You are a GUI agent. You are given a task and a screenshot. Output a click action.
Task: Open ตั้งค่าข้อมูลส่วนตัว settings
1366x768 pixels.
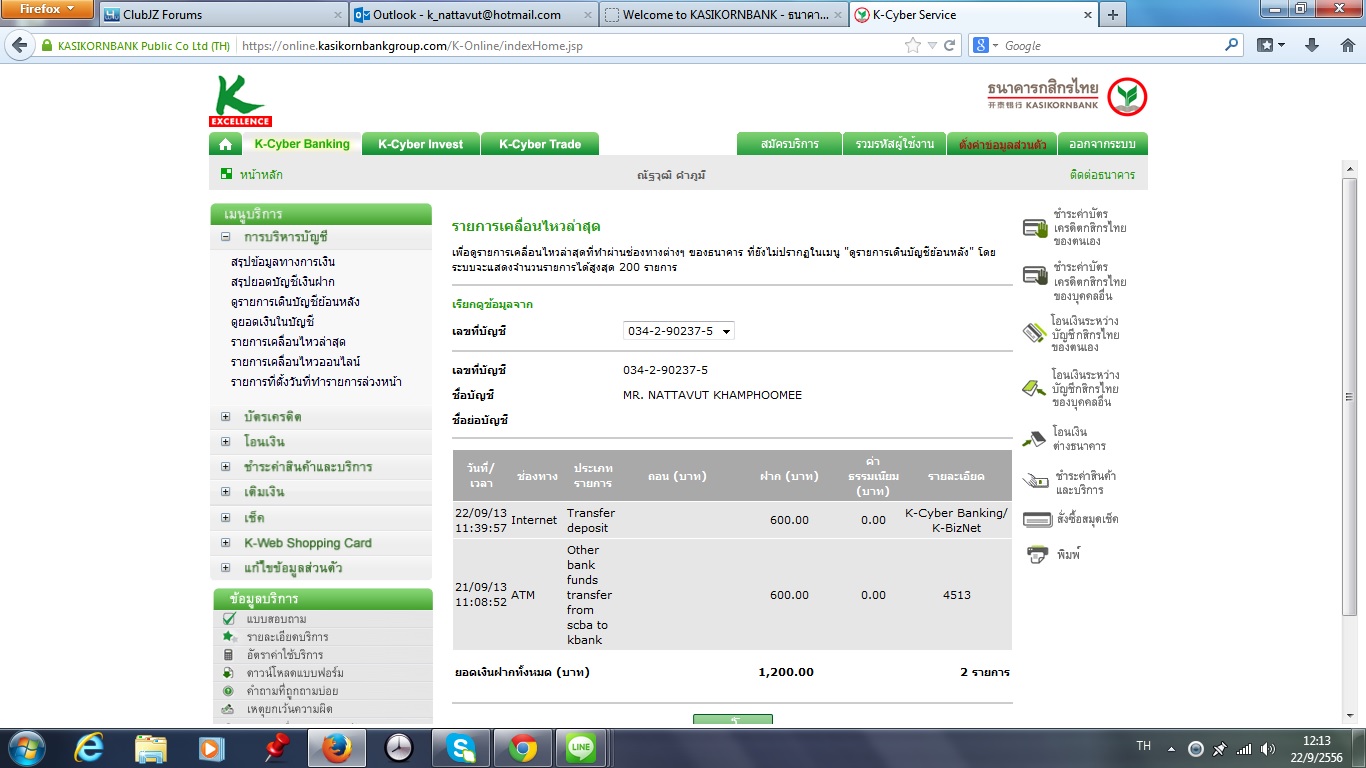1002,144
